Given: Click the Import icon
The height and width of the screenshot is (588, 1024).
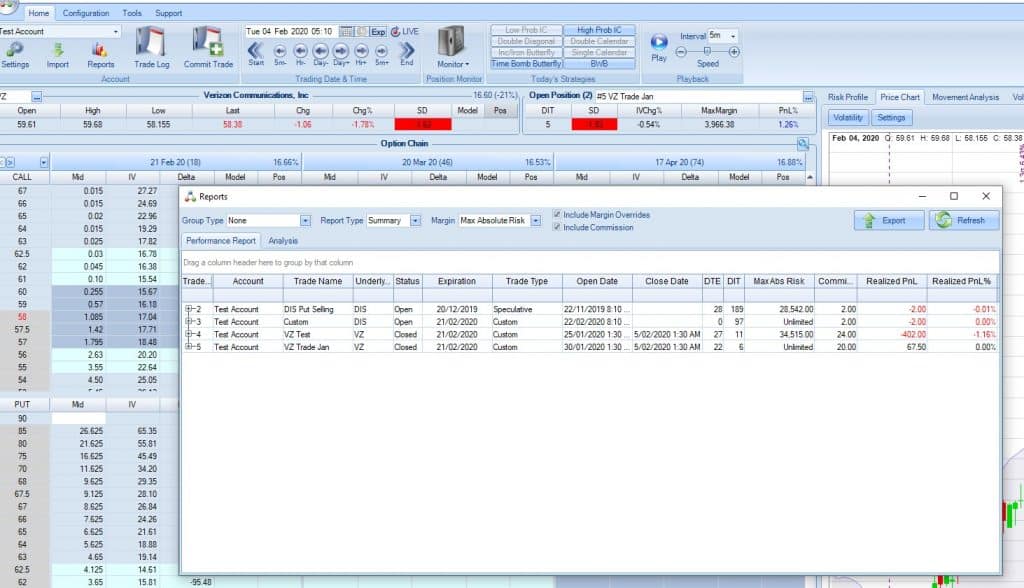Looking at the screenshot, I should tap(57, 50).
